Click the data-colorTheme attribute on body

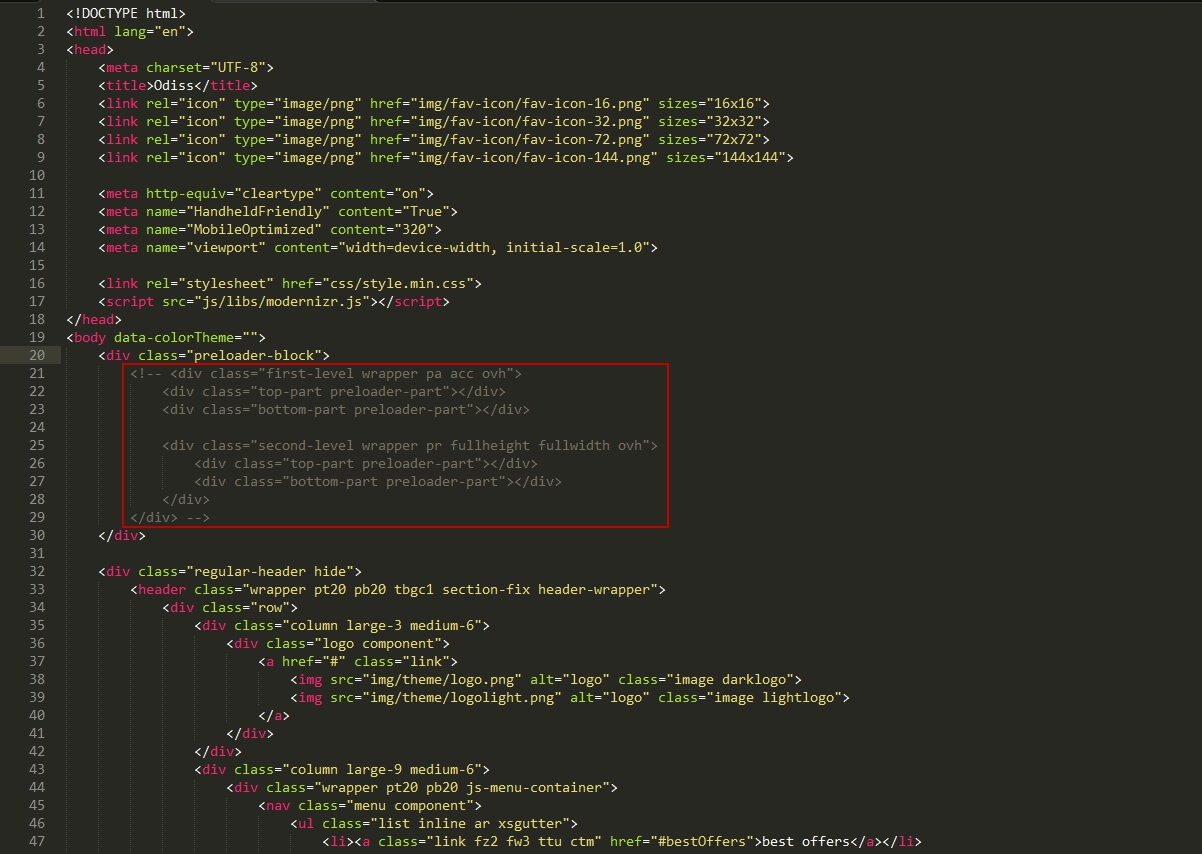click(174, 337)
